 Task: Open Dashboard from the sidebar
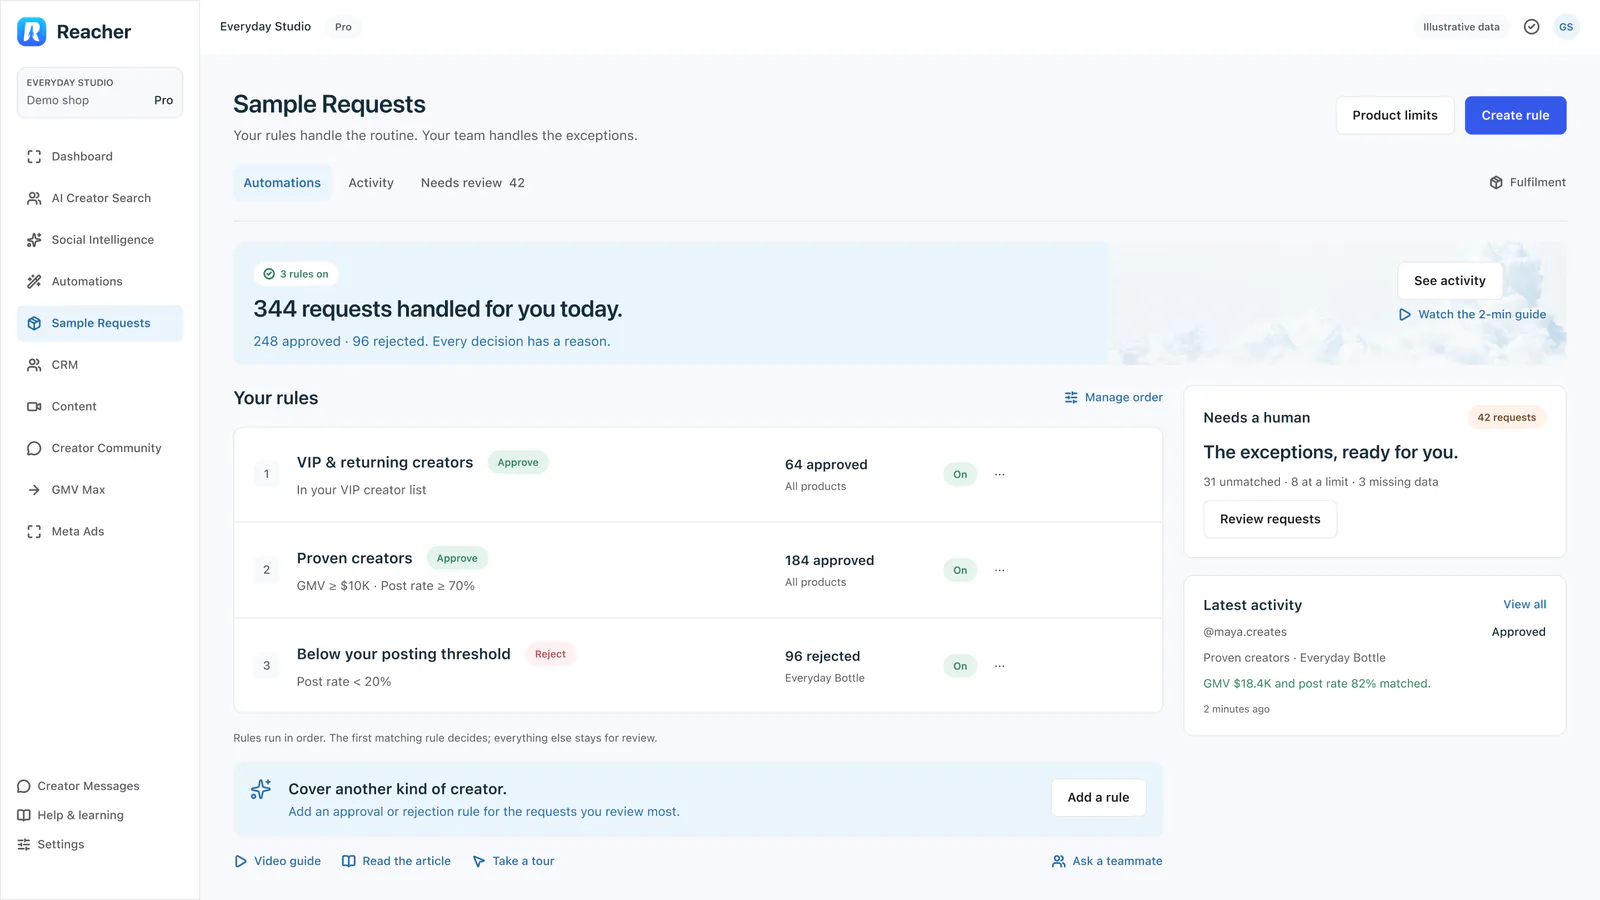100,156
